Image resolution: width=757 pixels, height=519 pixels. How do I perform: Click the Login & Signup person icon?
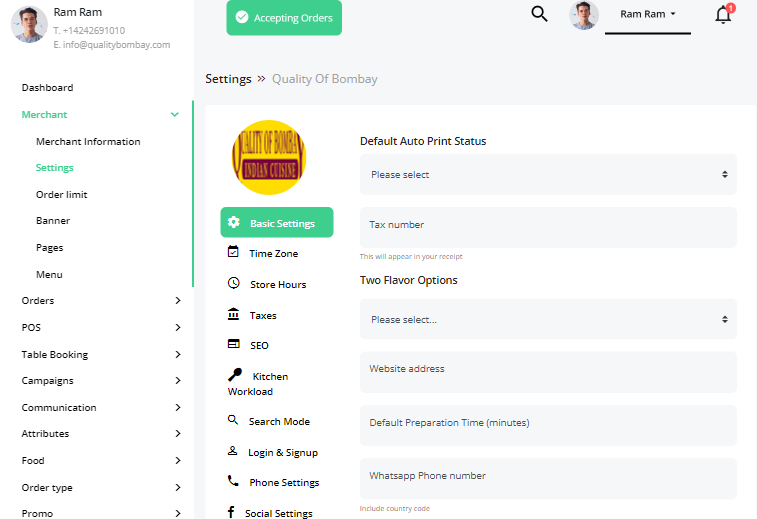click(233, 452)
